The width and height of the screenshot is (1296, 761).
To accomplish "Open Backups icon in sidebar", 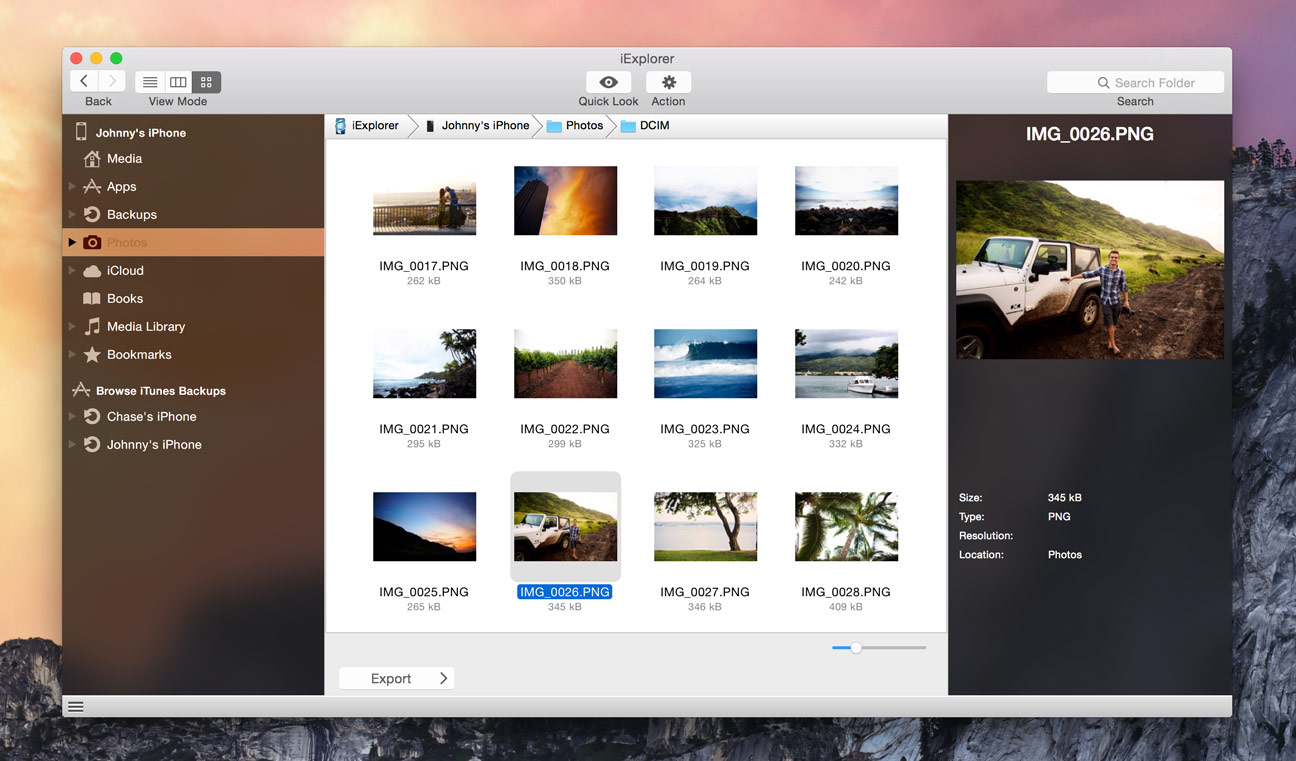I will 92,215.
